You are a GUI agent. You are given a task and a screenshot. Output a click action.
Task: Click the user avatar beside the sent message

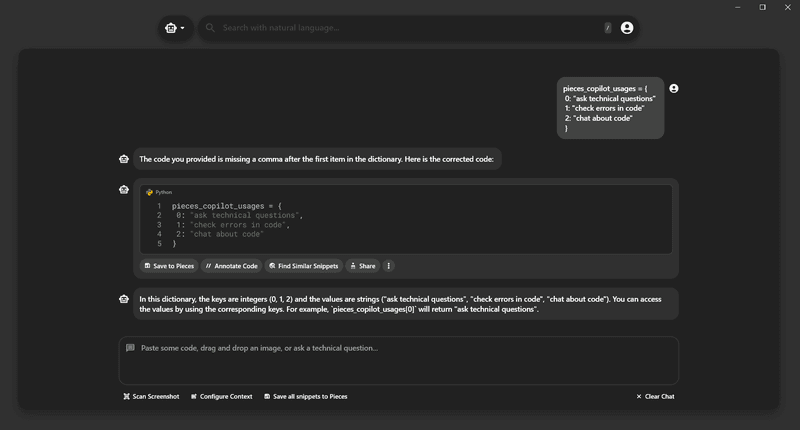click(673, 89)
